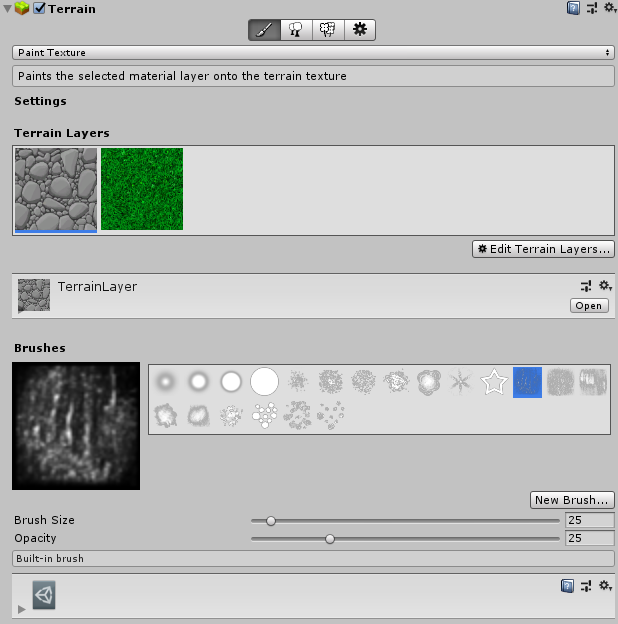Open TerrainLayer gear settings menu
This screenshot has height=624, width=618.
click(x=606, y=286)
